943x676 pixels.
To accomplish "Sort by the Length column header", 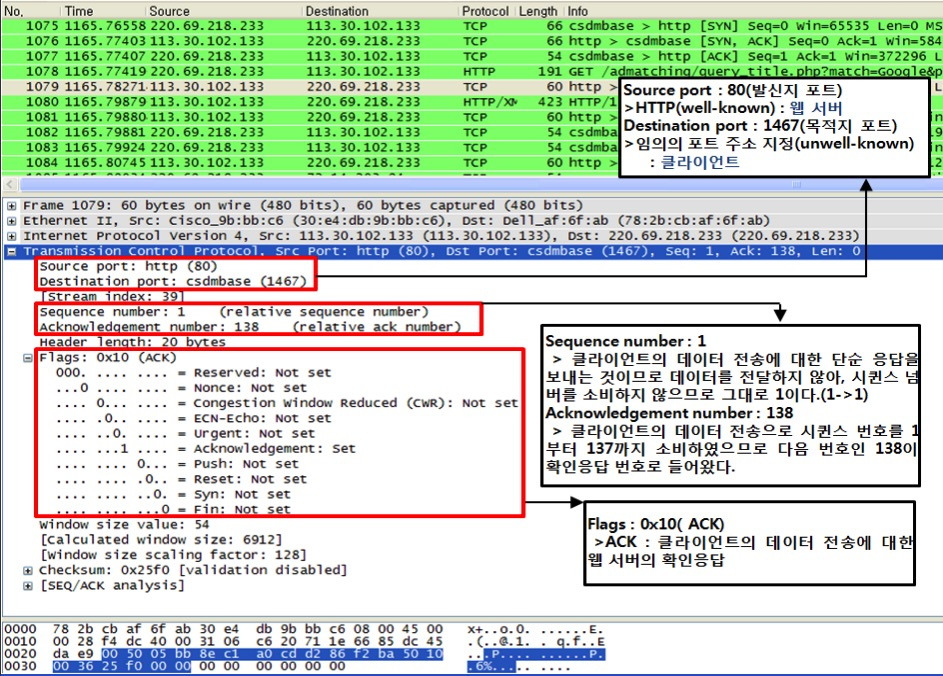I will [539, 11].
